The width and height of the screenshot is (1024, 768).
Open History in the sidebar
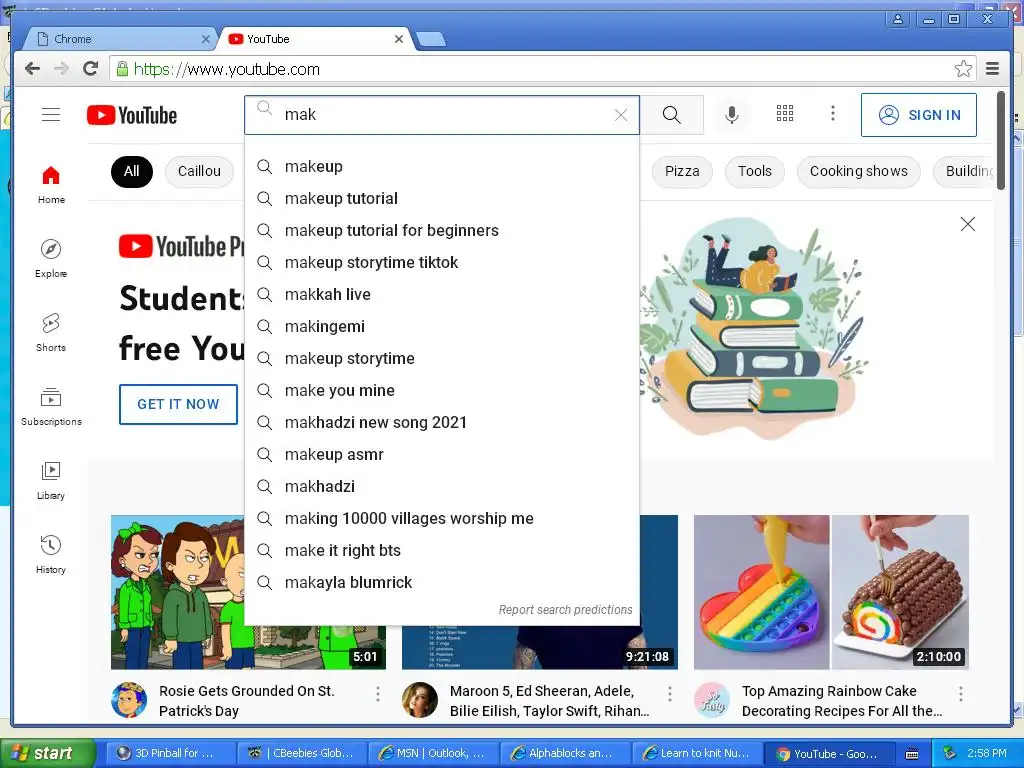point(51,554)
